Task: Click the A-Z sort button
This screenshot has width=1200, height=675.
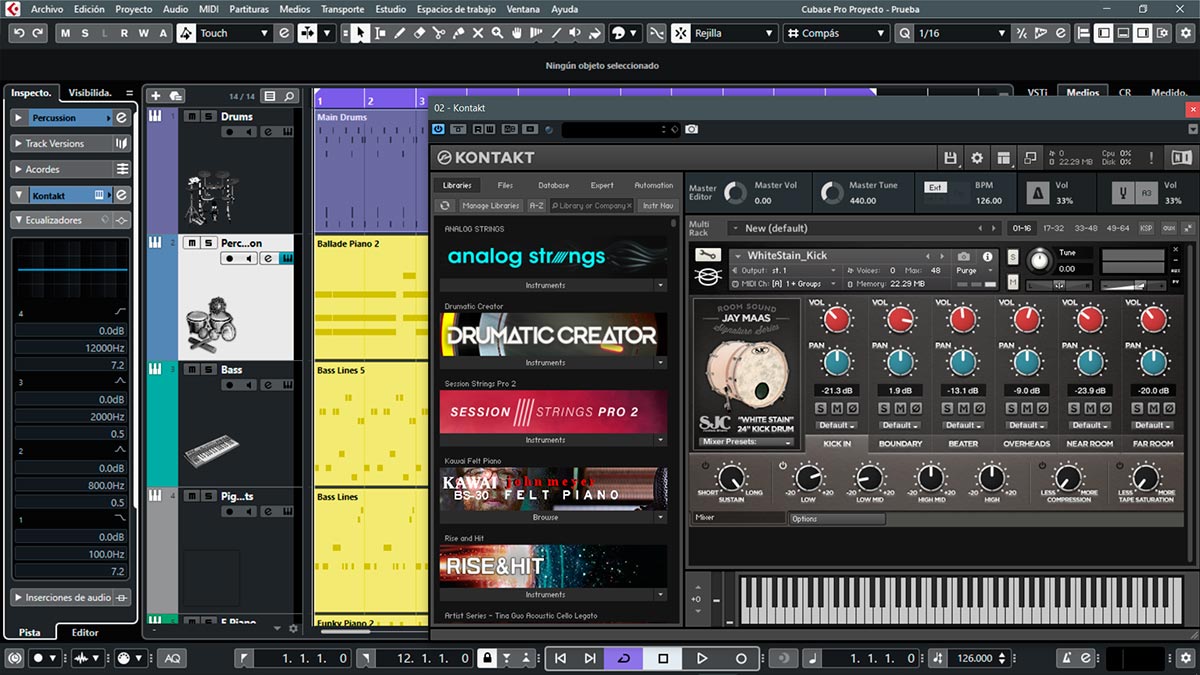Action: pos(537,206)
